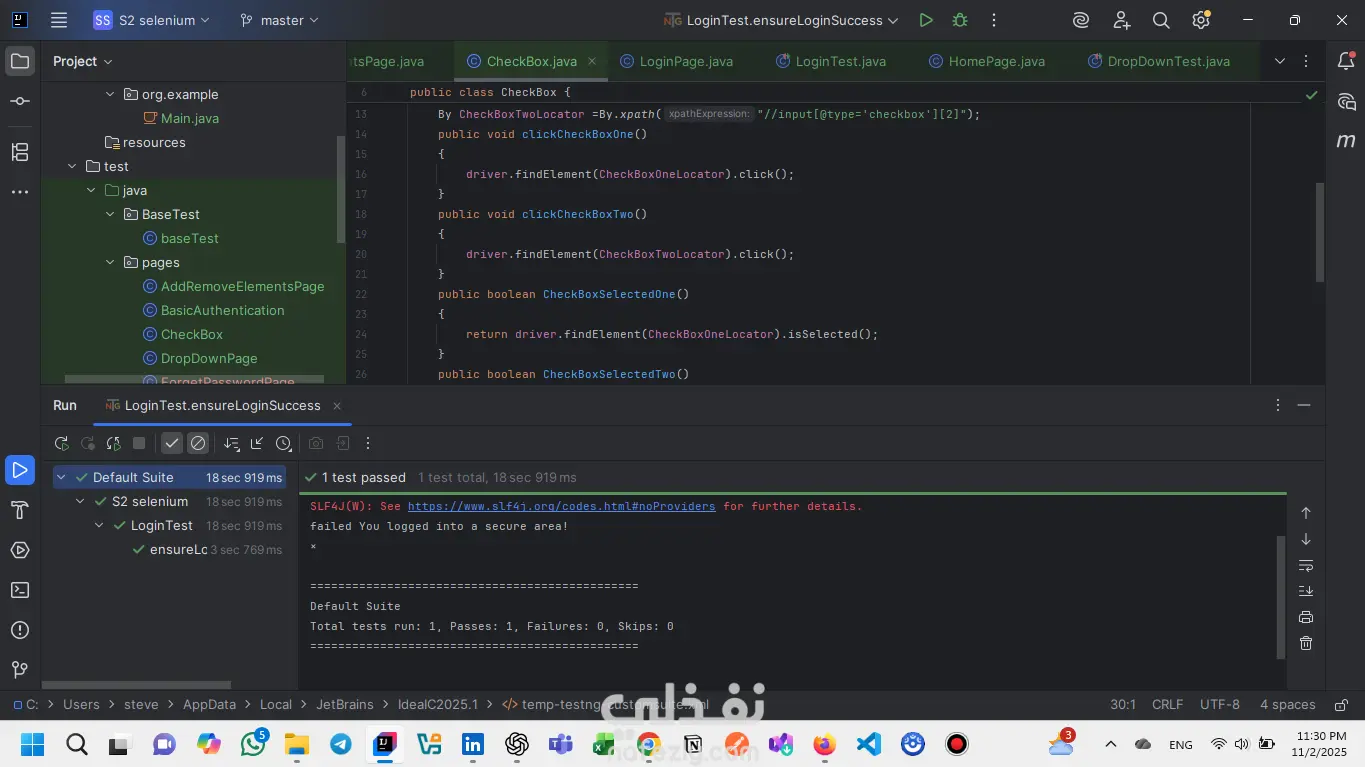Image resolution: width=1365 pixels, height=767 pixels.
Task: Open the AI Chat tool window on the right stripe
Action: pyautogui.click(x=1346, y=101)
